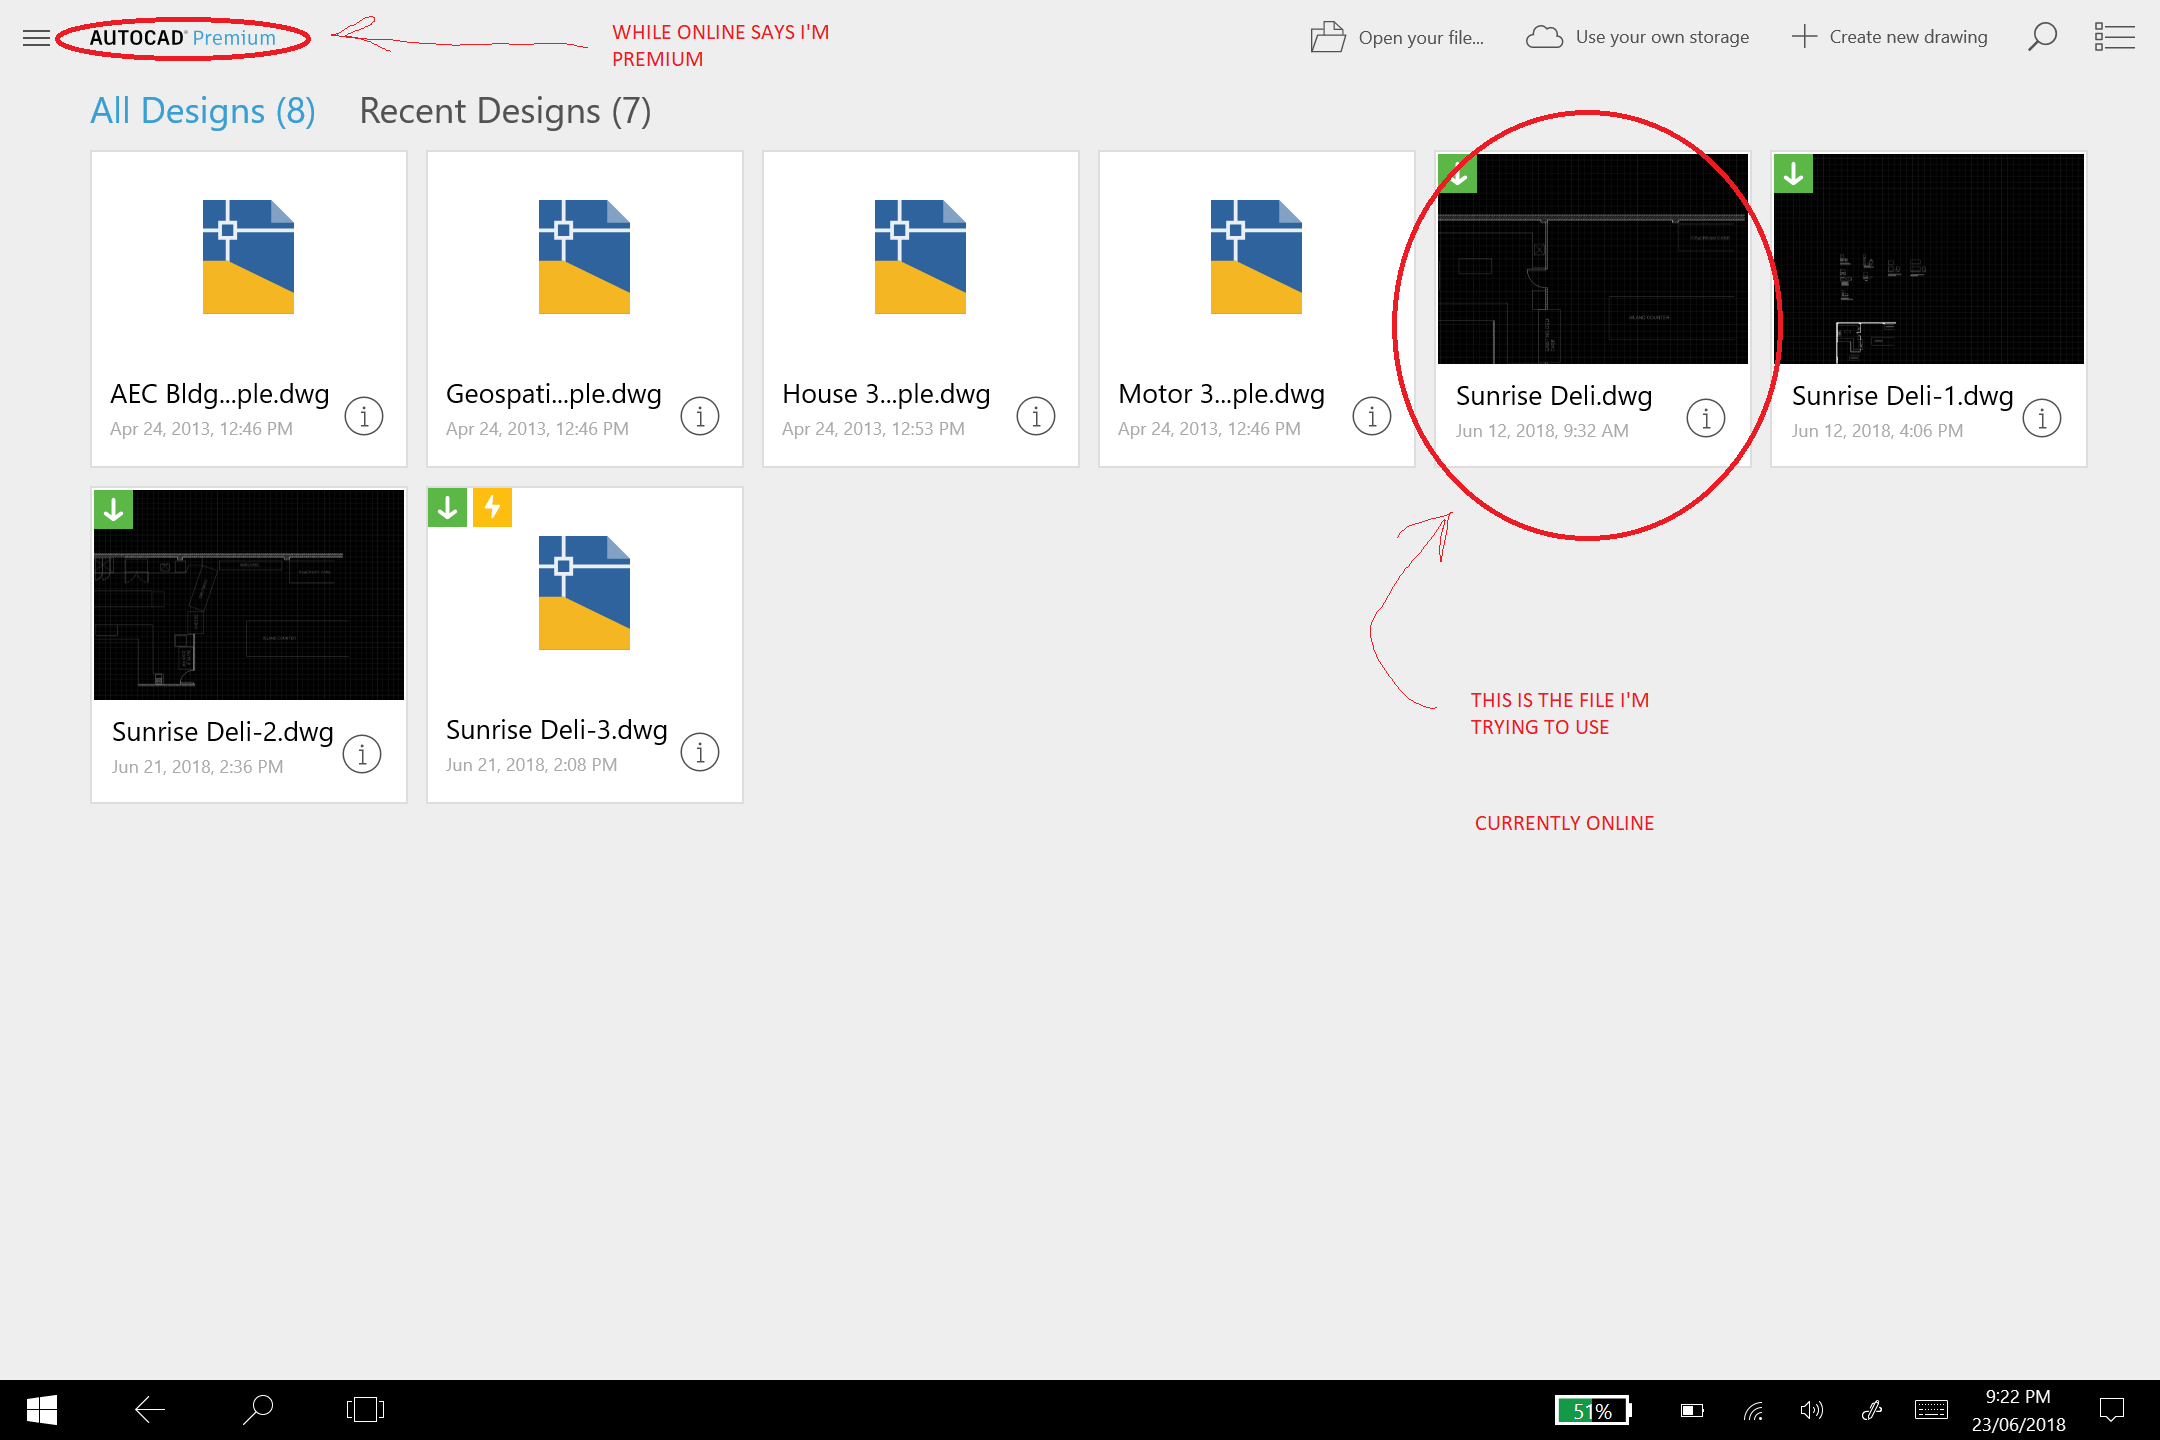Image resolution: width=2160 pixels, height=1440 pixels.
Task: Switch to Recent Designs (7) tab
Action: 505,111
